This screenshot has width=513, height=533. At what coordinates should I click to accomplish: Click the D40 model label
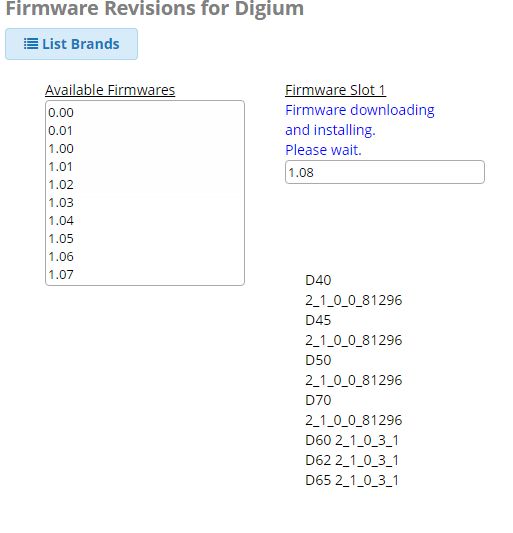pos(318,280)
